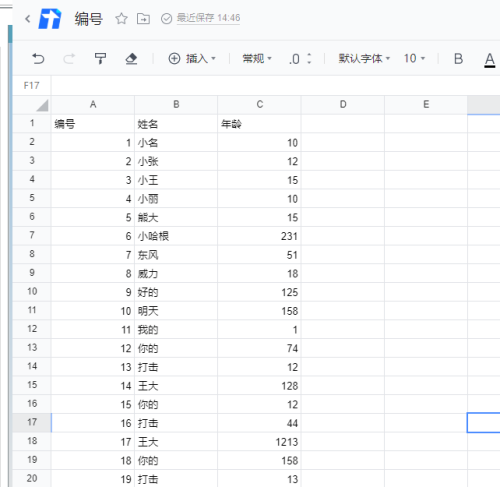Select the format painter tool

point(100,59)
